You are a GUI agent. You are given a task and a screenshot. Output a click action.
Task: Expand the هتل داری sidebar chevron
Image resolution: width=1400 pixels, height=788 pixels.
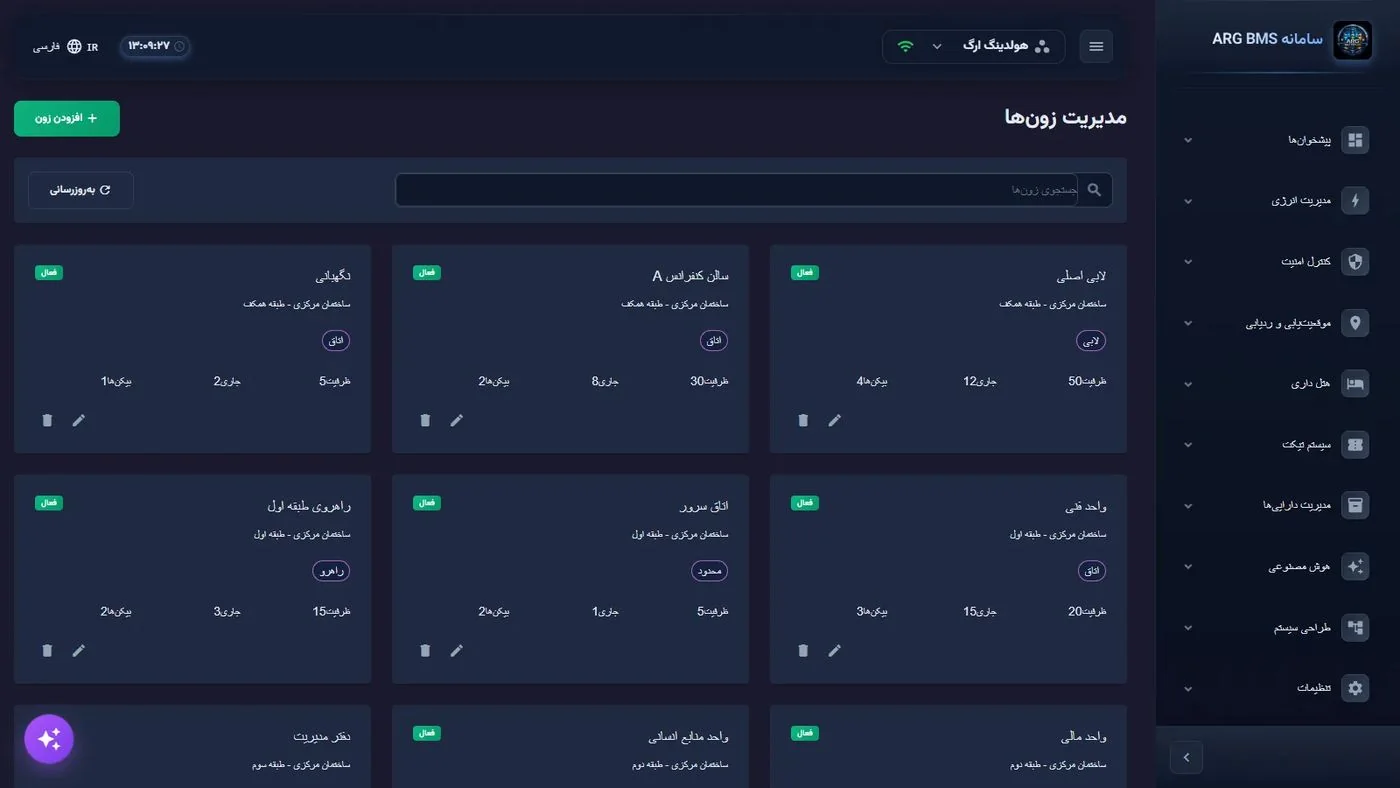(x=1188, y=384)
